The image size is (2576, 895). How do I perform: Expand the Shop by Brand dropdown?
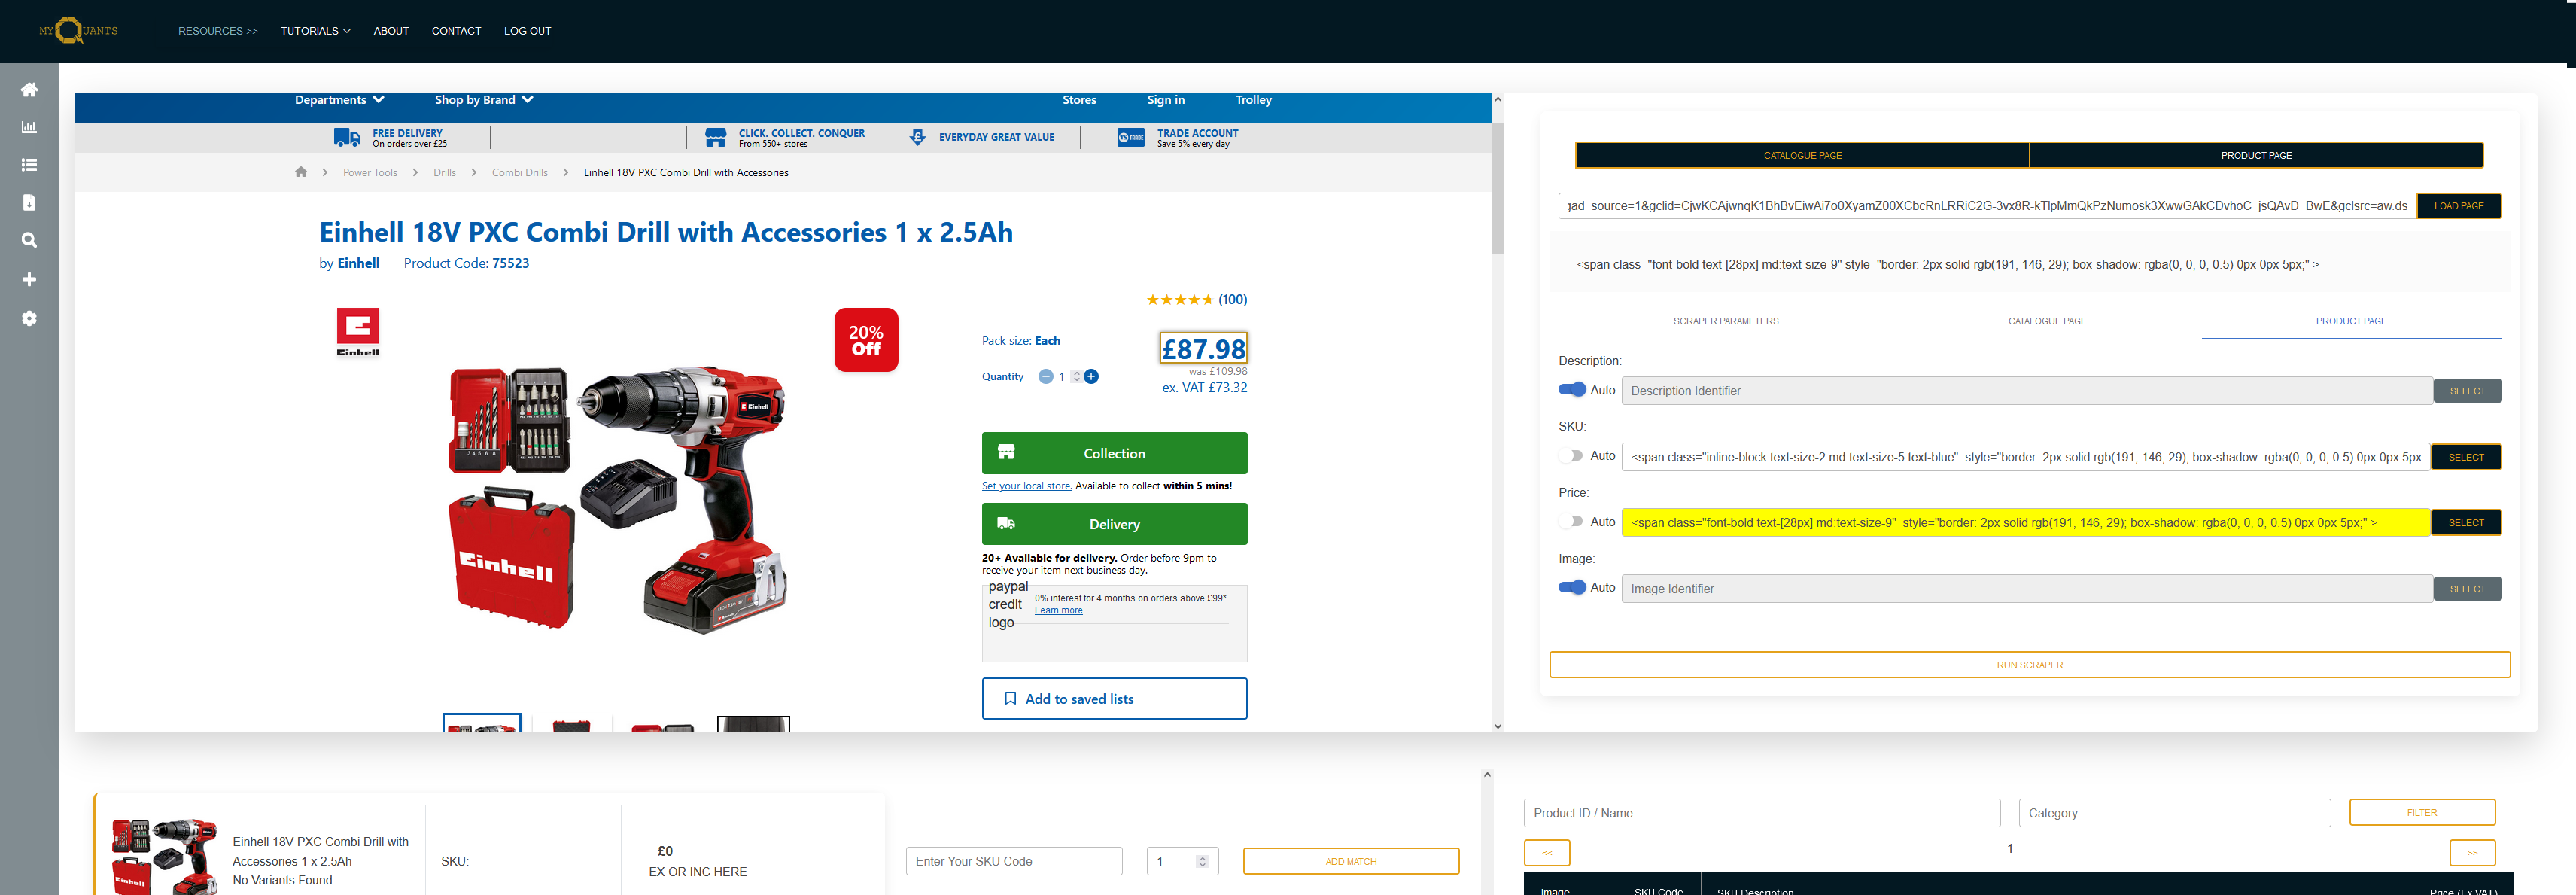click(484, 100)
